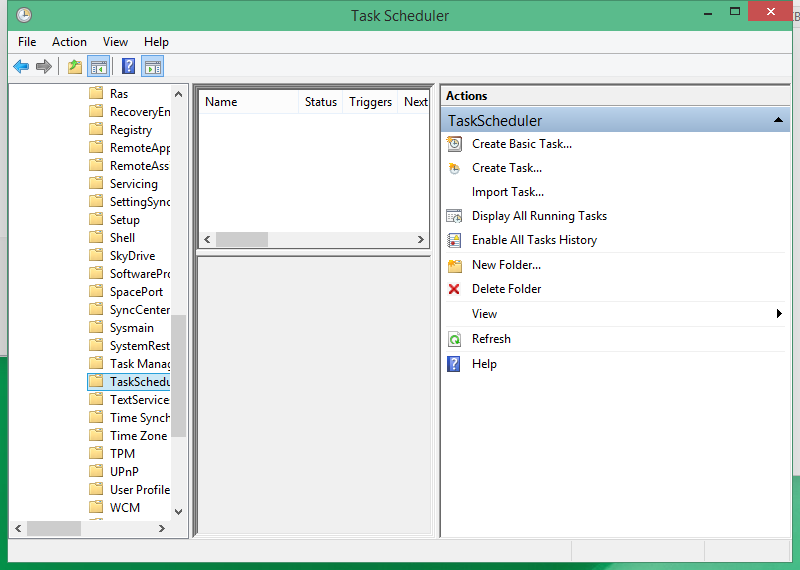Click the Task Scheduler clock title bar icon
The width and height of the screenshot is (800, 570).
pos(23,15)
